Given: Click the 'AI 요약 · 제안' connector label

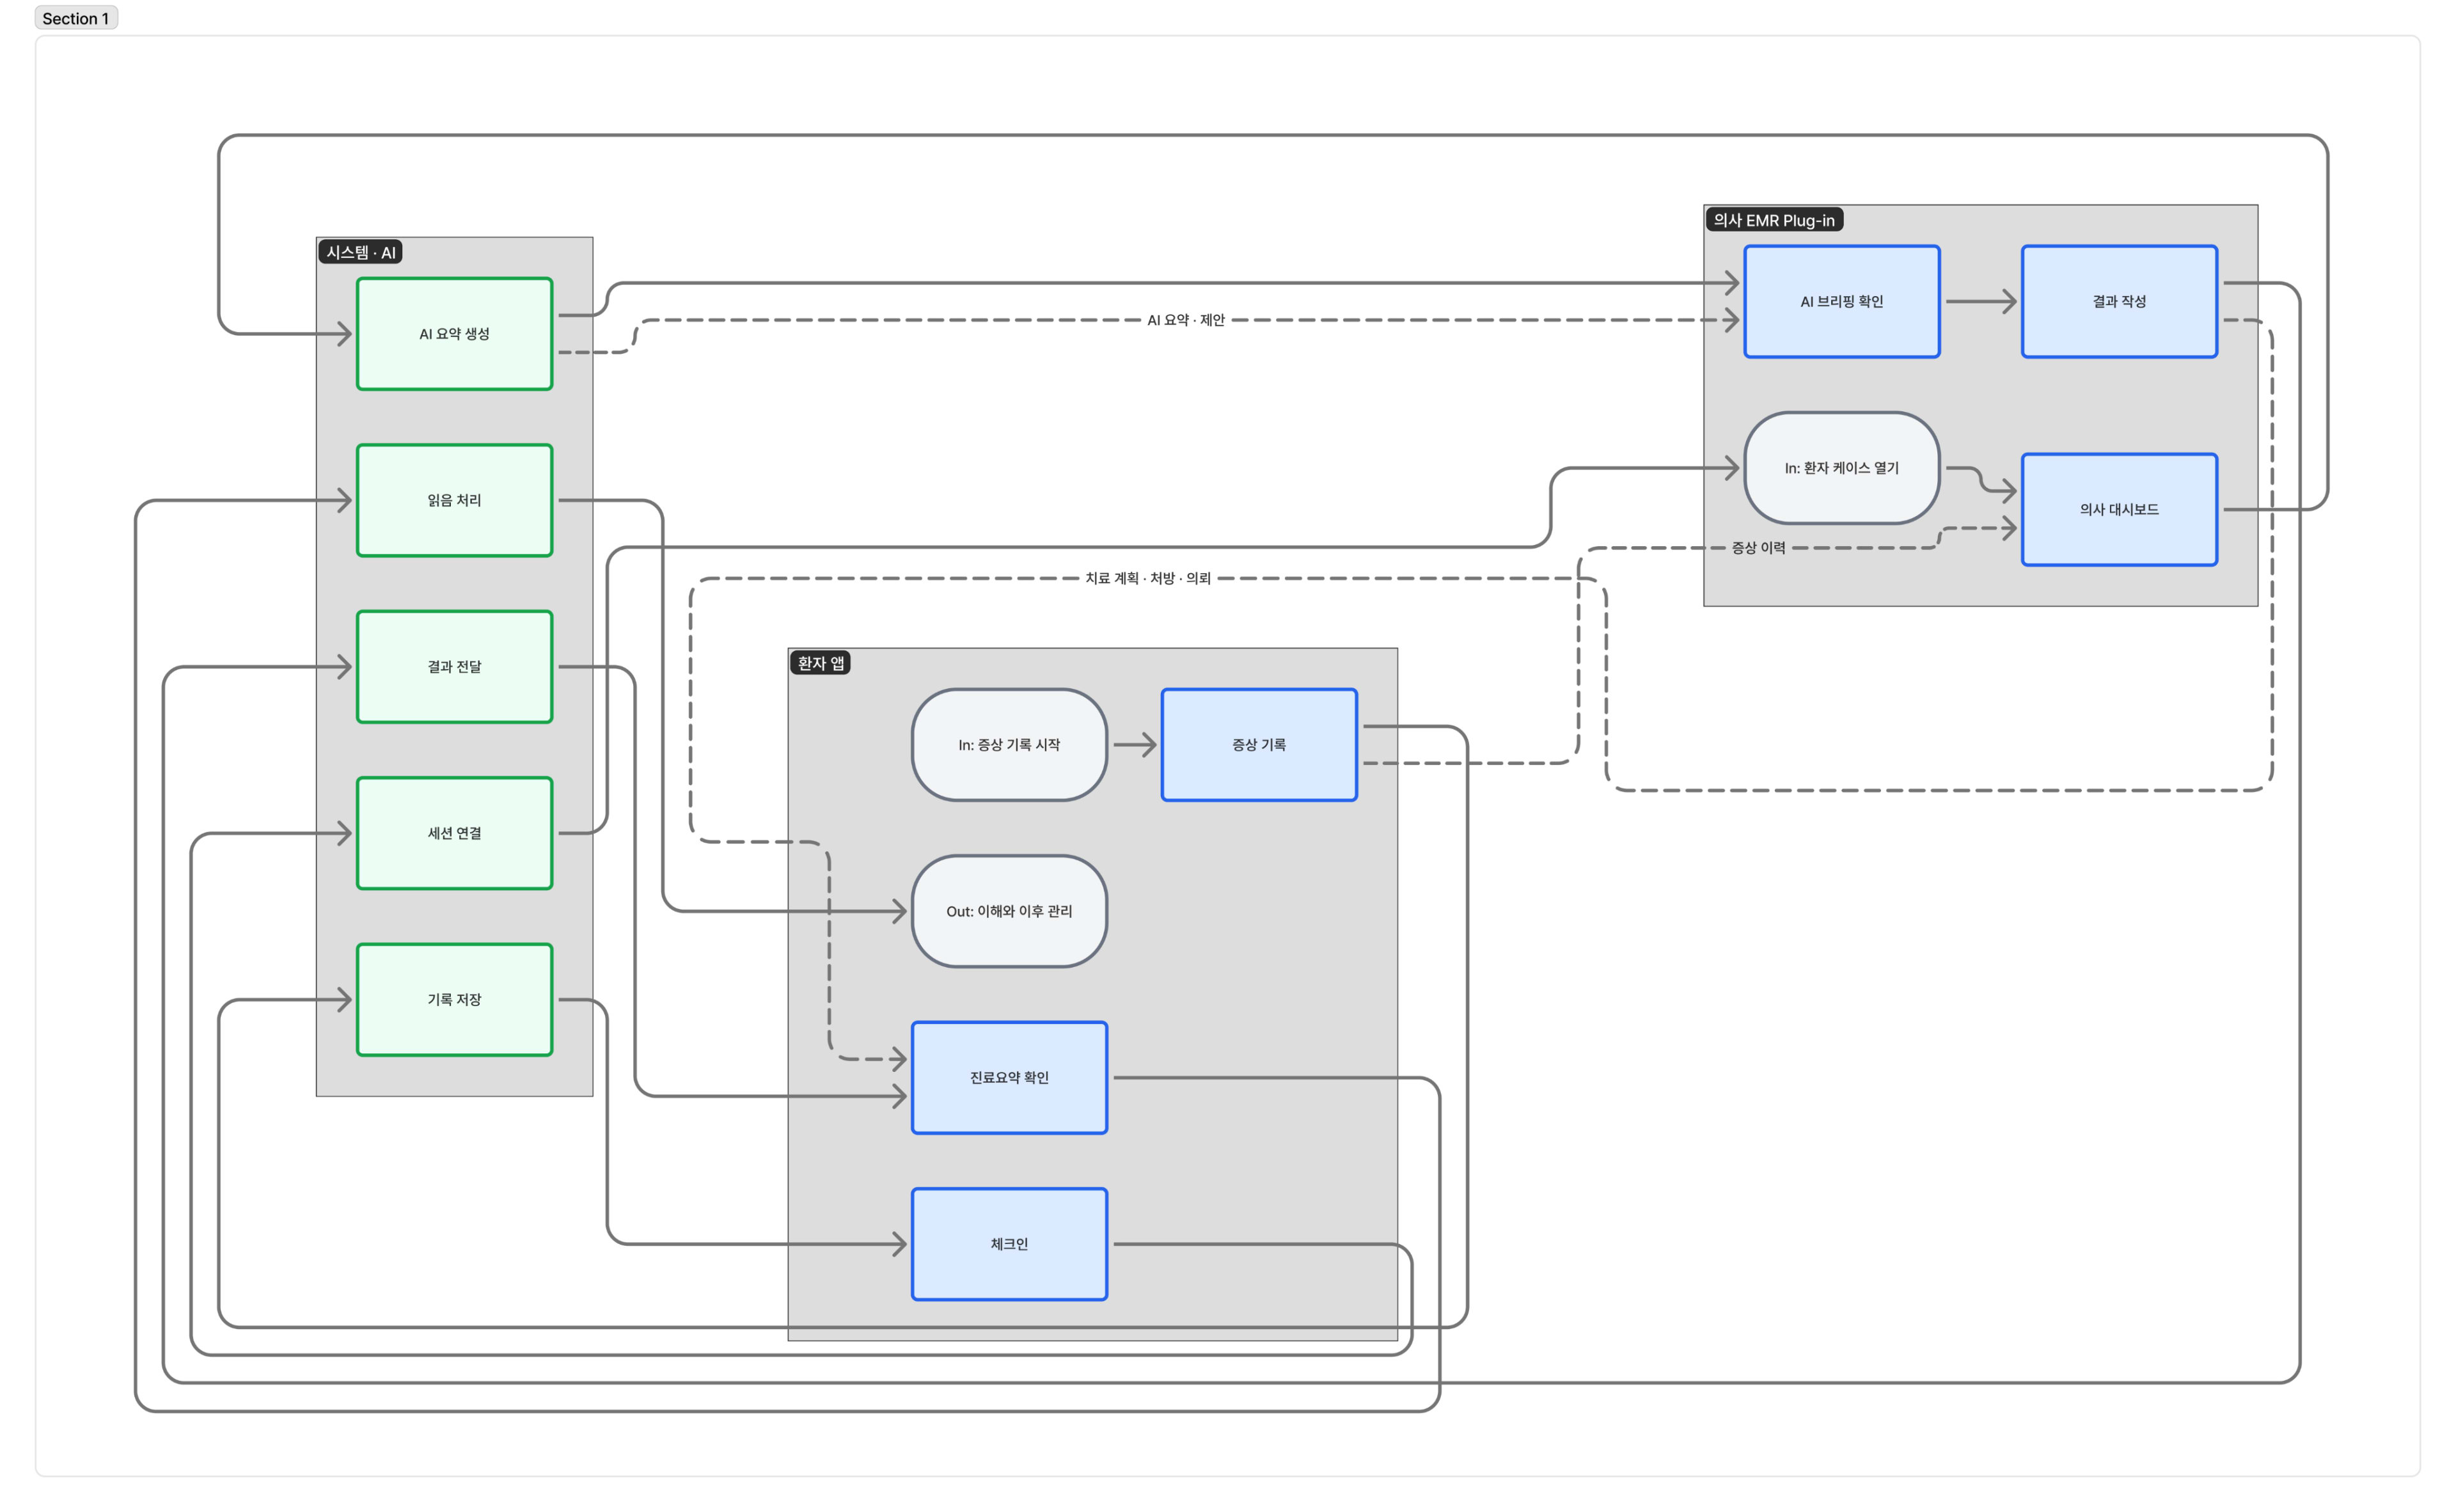Looking at the screenshot, I should pyautogui.click(x=1185, y=320).
